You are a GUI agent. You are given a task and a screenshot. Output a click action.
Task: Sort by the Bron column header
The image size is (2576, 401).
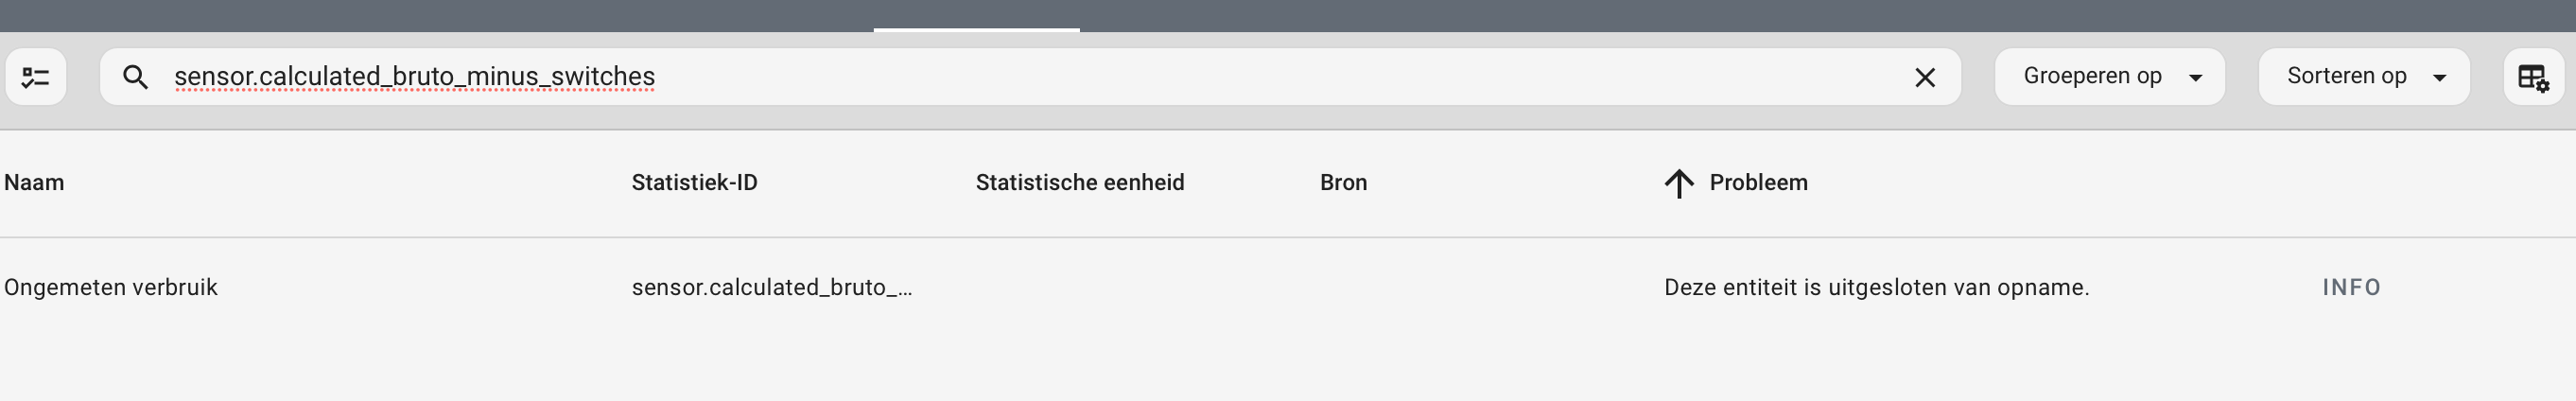(1343, 183)
